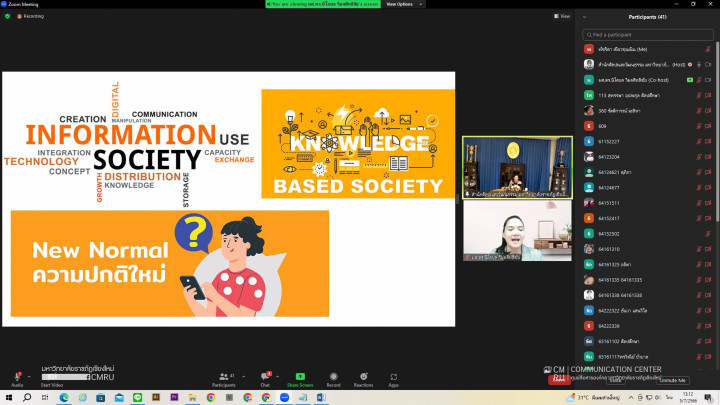The width and height of the screenshot is (720, 405).
Task: Toggle my own muted mic icon in the (Me) row
Action: pos(708,49)
